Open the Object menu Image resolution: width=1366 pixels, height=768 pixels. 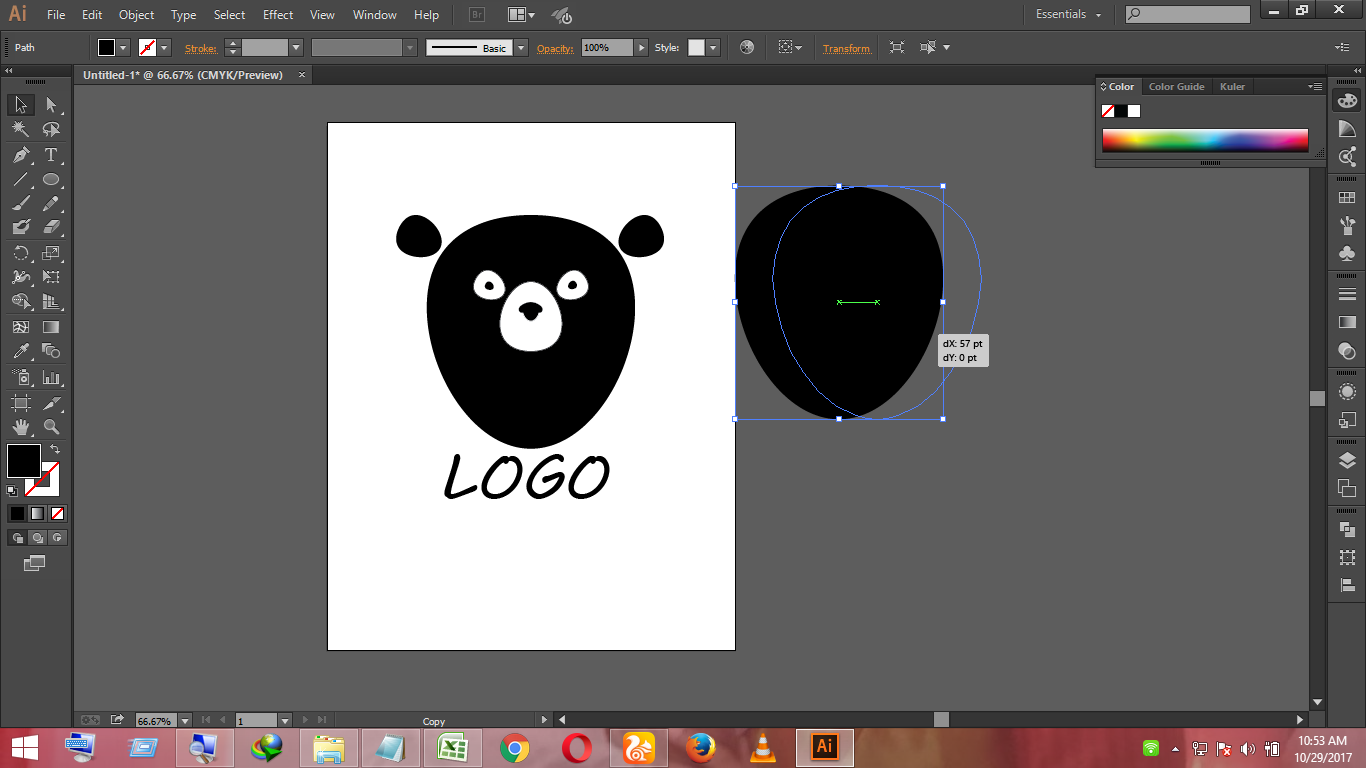click(136, 15)
